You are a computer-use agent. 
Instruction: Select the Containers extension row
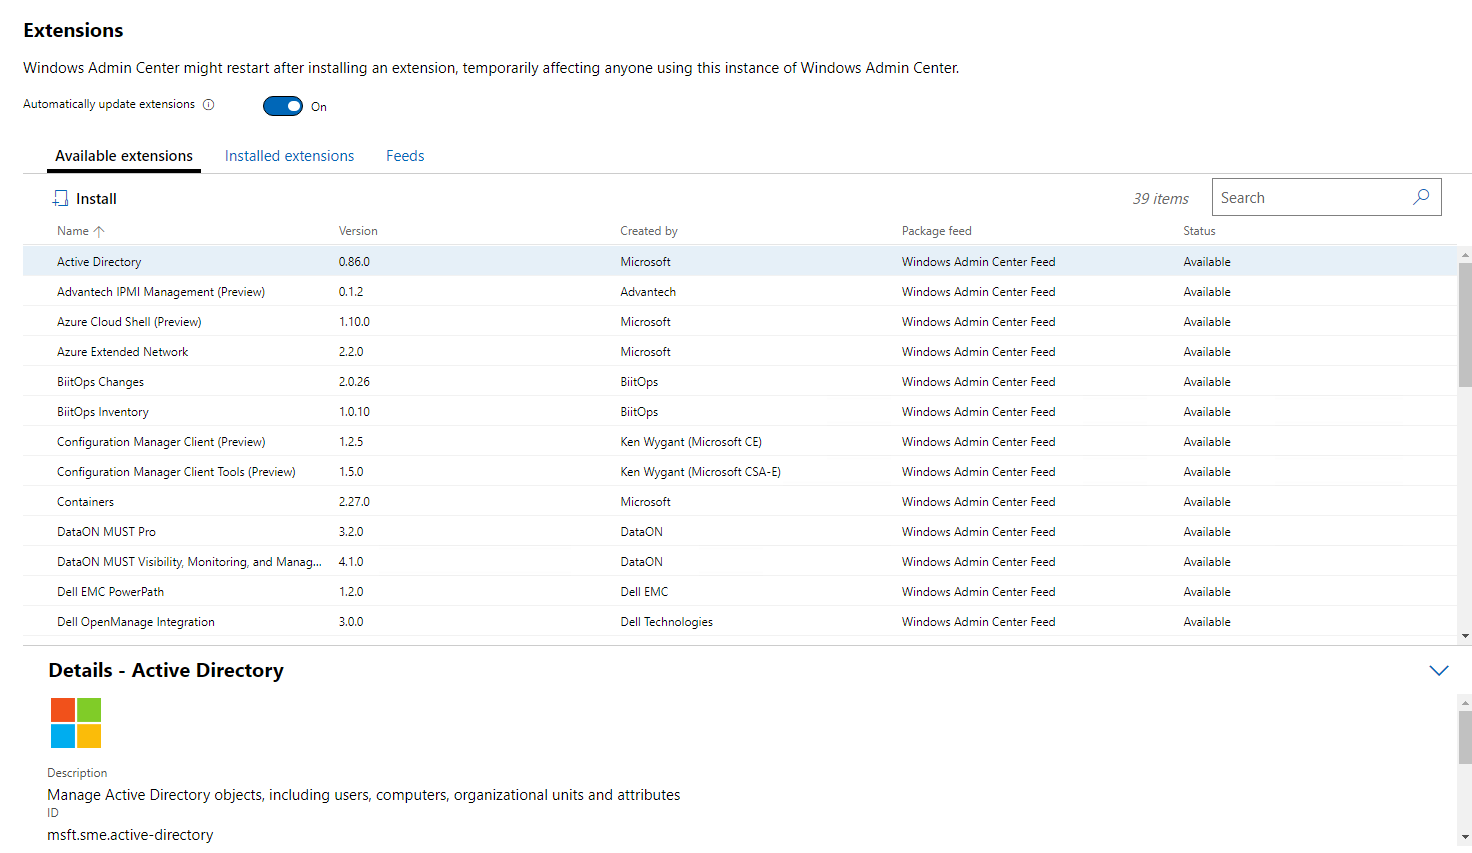[85, 501]
